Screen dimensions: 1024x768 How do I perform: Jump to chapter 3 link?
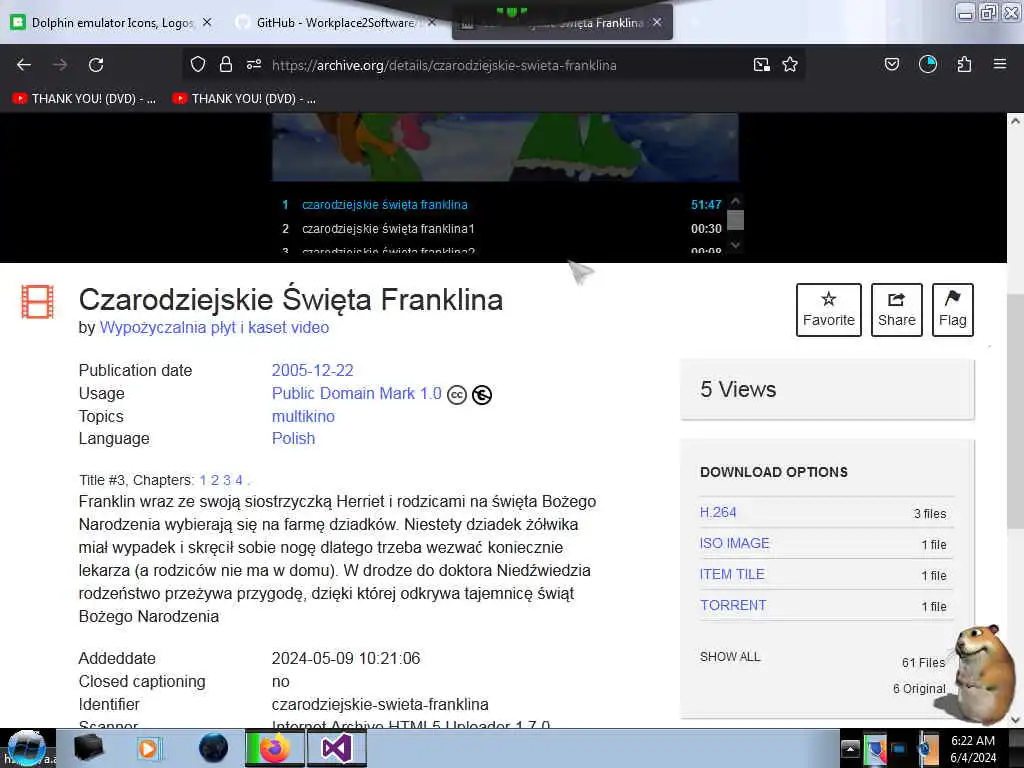[x=227, y=480]
